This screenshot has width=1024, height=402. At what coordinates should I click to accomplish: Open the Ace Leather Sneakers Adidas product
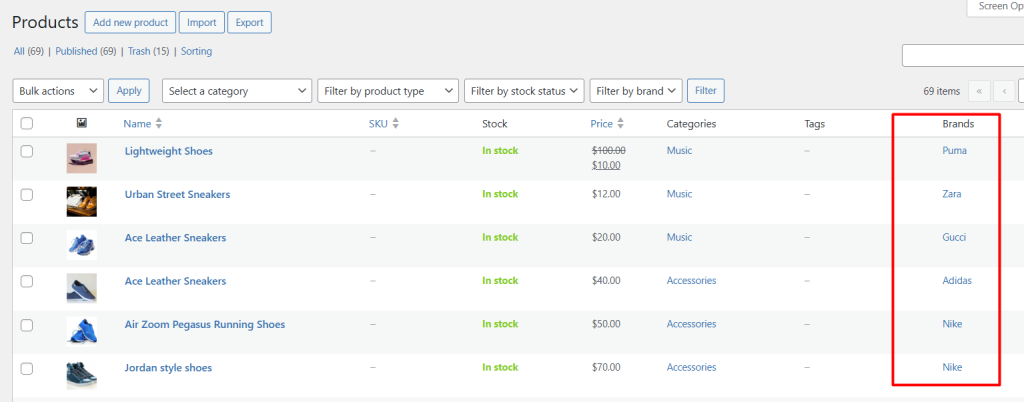click(175, 281)
